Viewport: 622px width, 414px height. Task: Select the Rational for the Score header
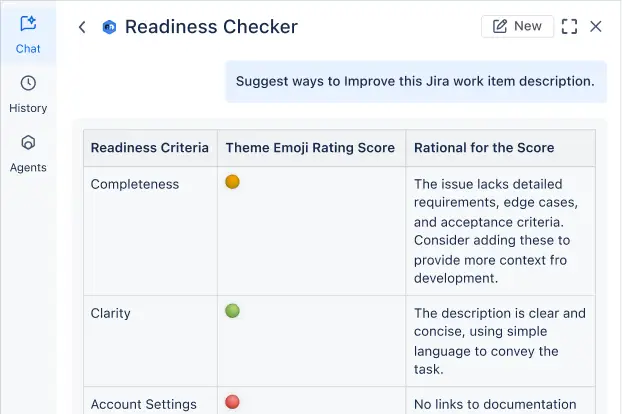pyautogui.click(x=484, y=148)
